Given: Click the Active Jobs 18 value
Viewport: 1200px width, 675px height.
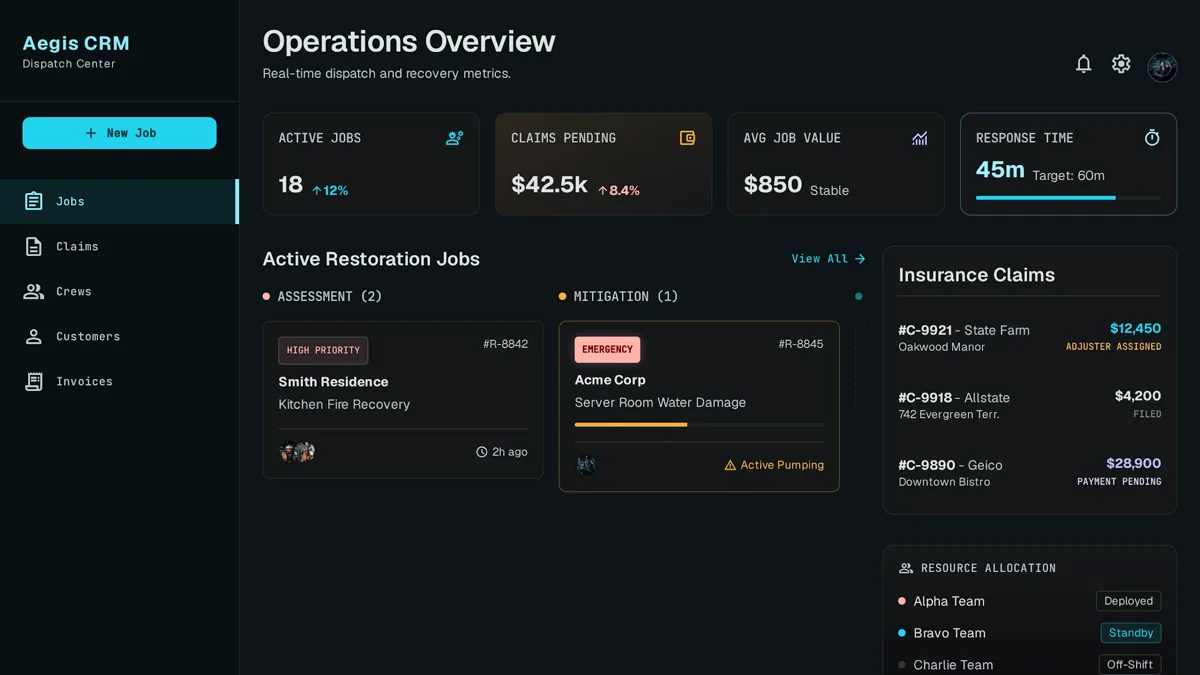Looking at the screenshot, I should click(291, 184).
